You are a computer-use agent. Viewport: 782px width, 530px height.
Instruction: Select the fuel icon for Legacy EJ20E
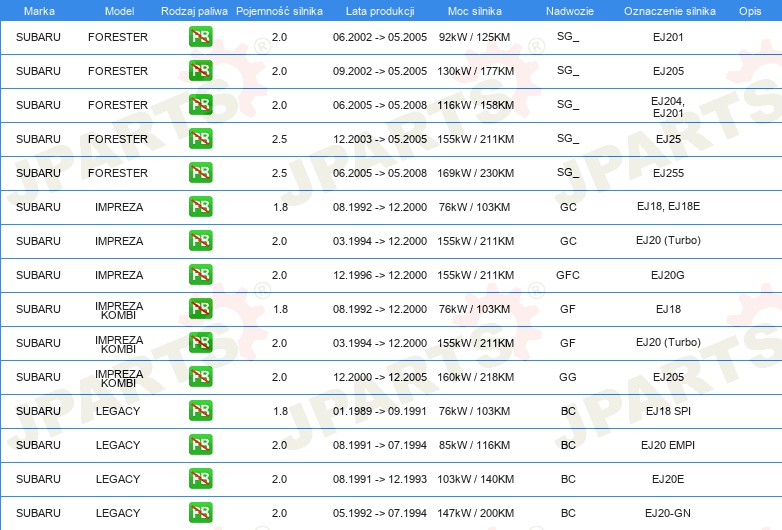(200, 479)
